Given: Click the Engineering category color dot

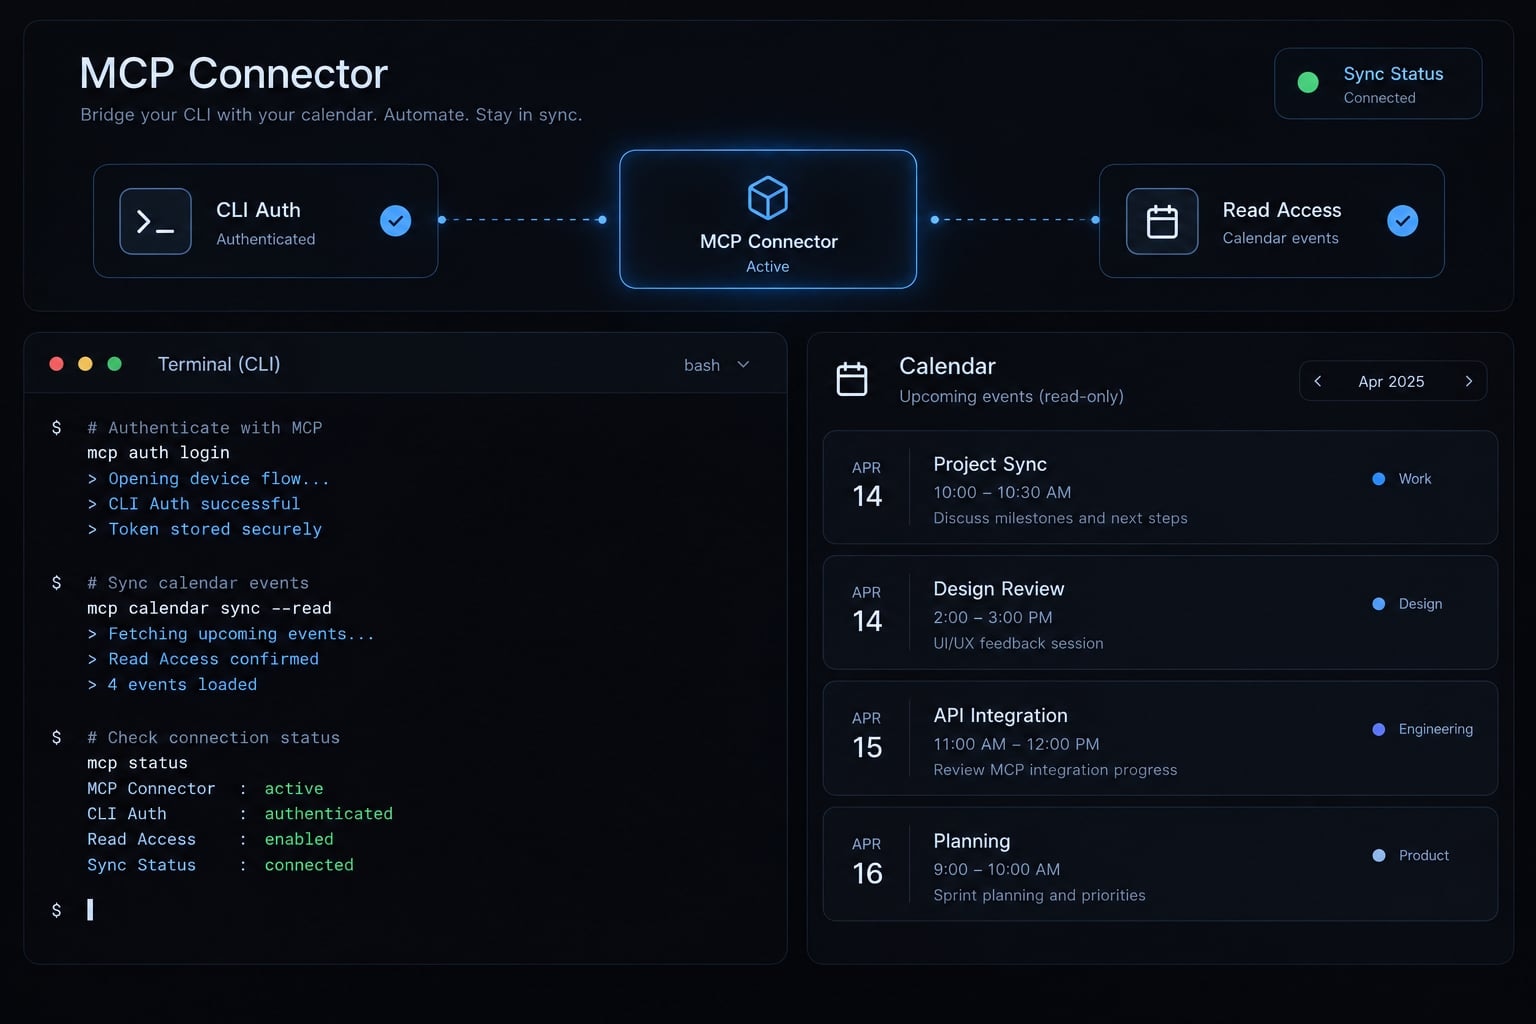Looking at the screenshot, I should click(x=1379, y=730).
